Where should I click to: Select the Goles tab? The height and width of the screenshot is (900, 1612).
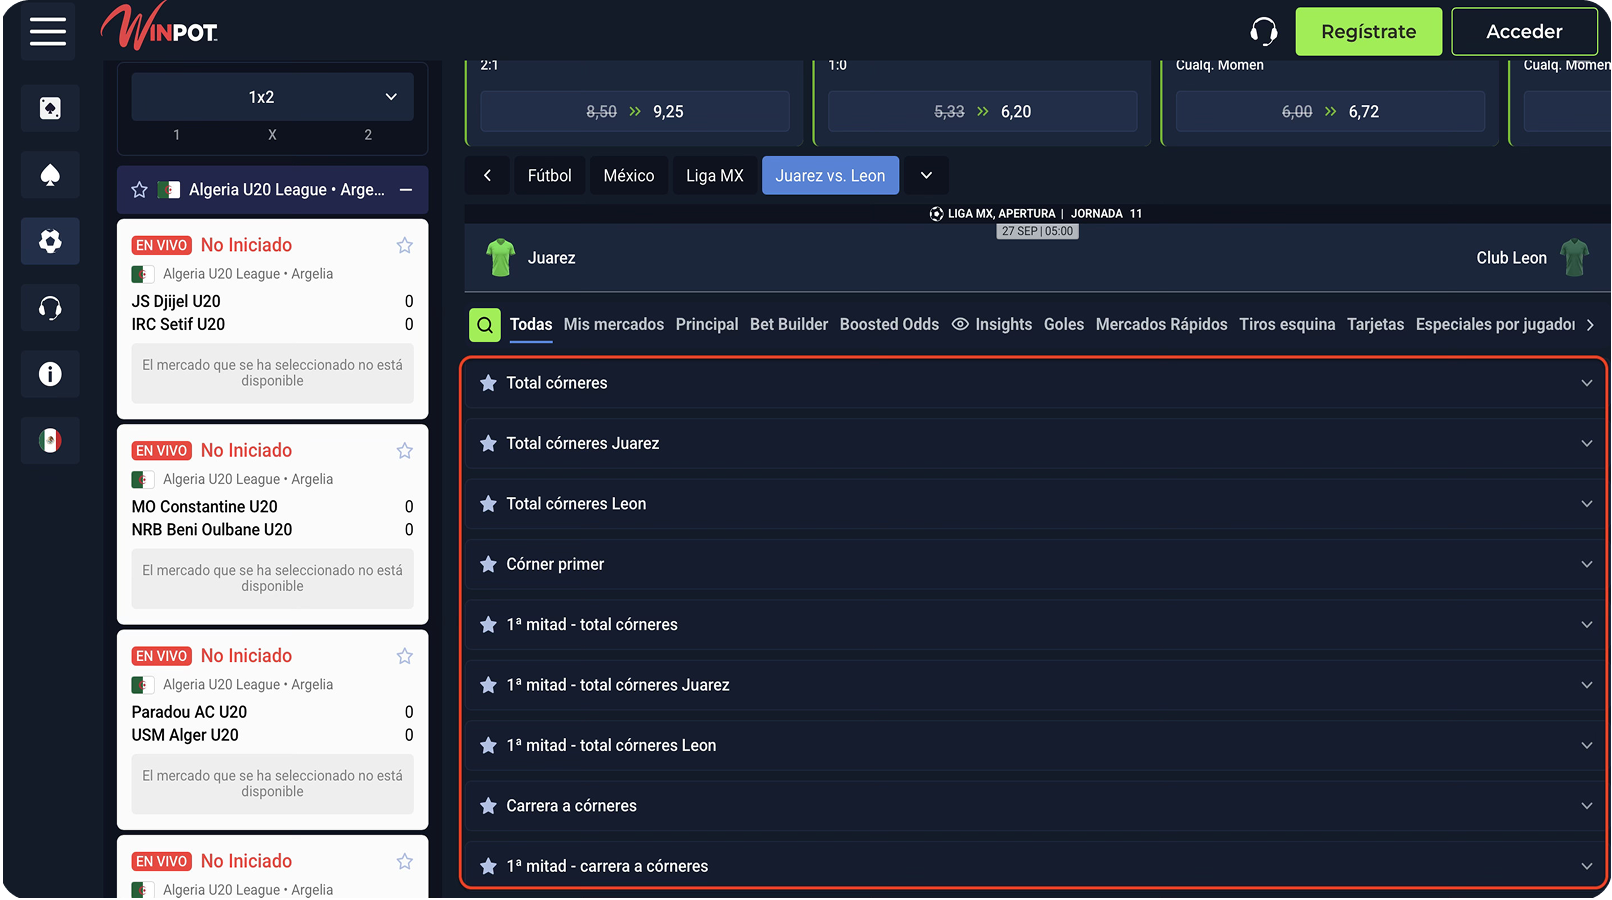pos(1064,325)
